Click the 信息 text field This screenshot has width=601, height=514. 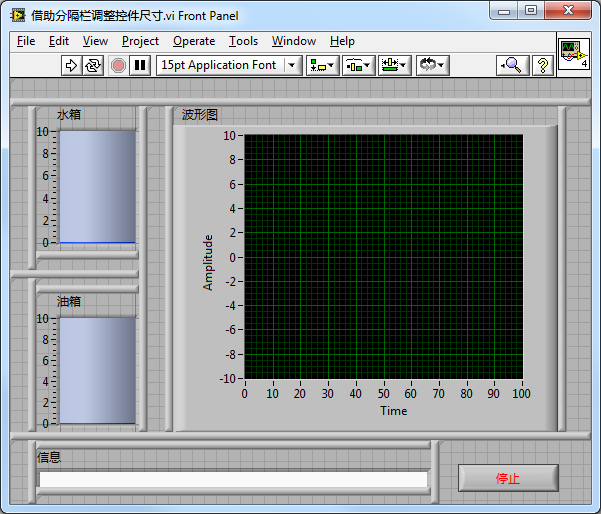[x=232, y=479]
